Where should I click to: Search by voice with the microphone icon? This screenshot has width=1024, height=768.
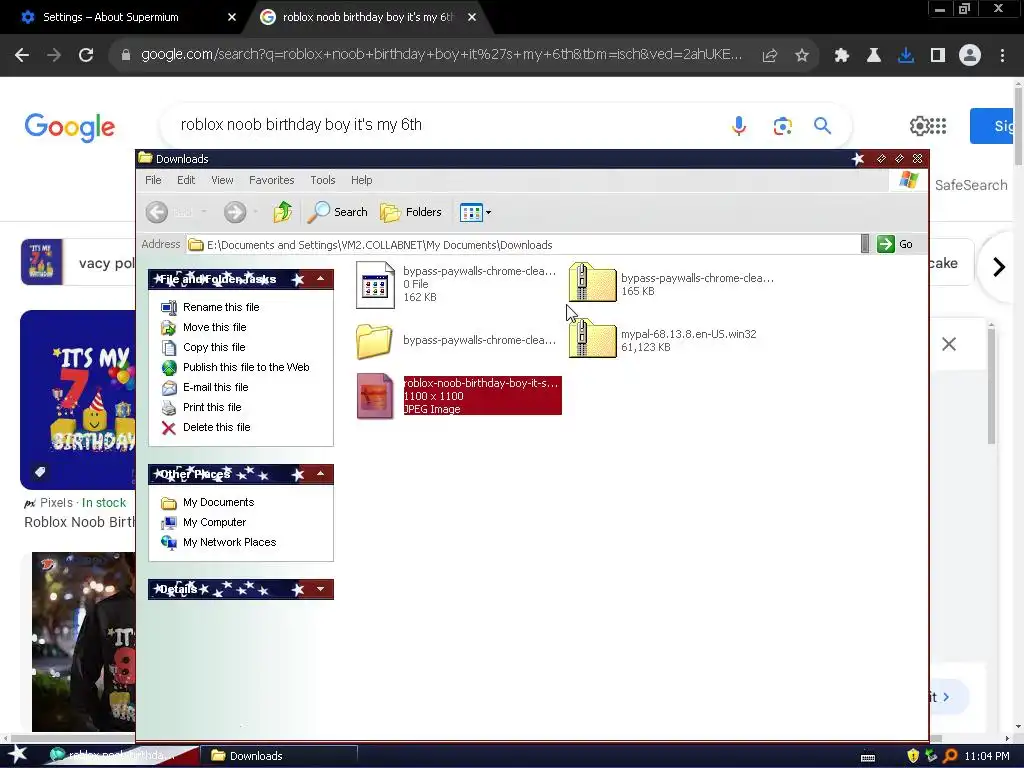coord(739,125)
